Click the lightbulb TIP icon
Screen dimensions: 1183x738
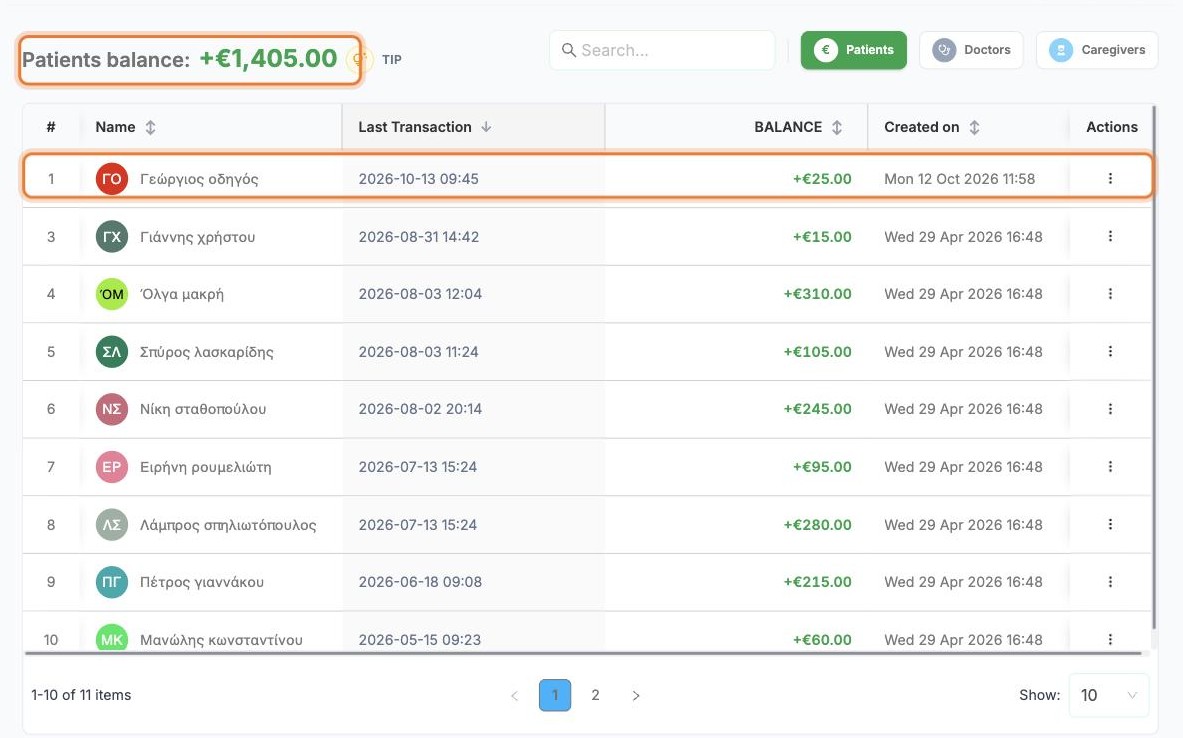pos(358,59)
